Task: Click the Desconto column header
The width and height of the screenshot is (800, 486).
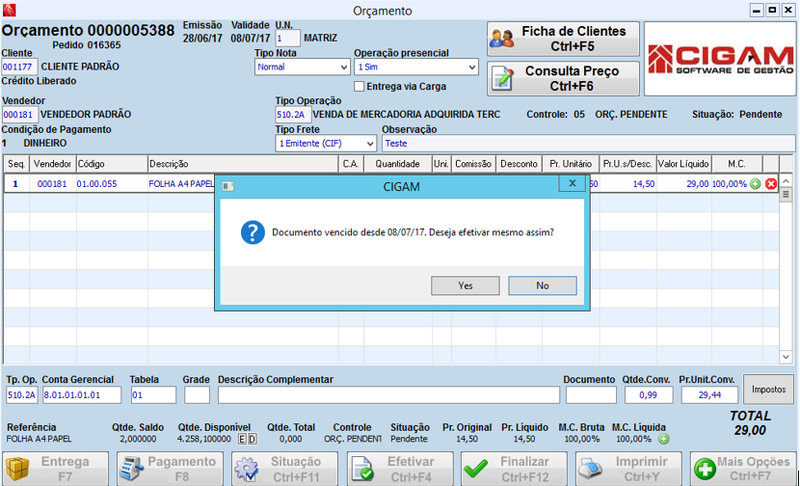Action: [x=519, y=164]
